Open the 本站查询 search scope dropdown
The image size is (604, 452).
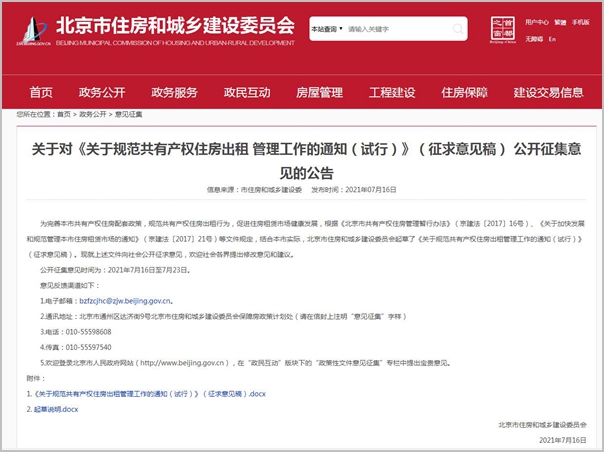(326, 29)
